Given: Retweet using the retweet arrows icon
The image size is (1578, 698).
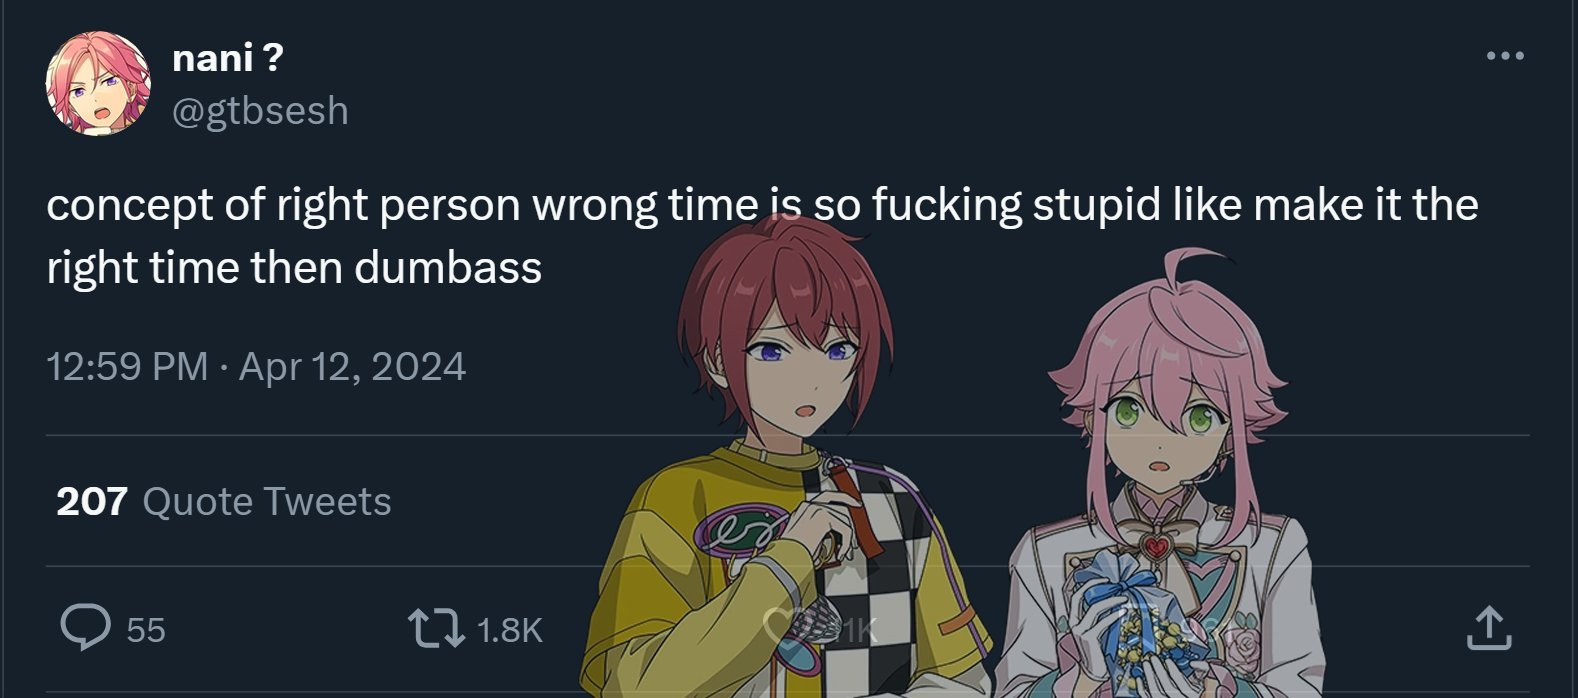Looking at the screenshot, I should [x=436, y=629].
